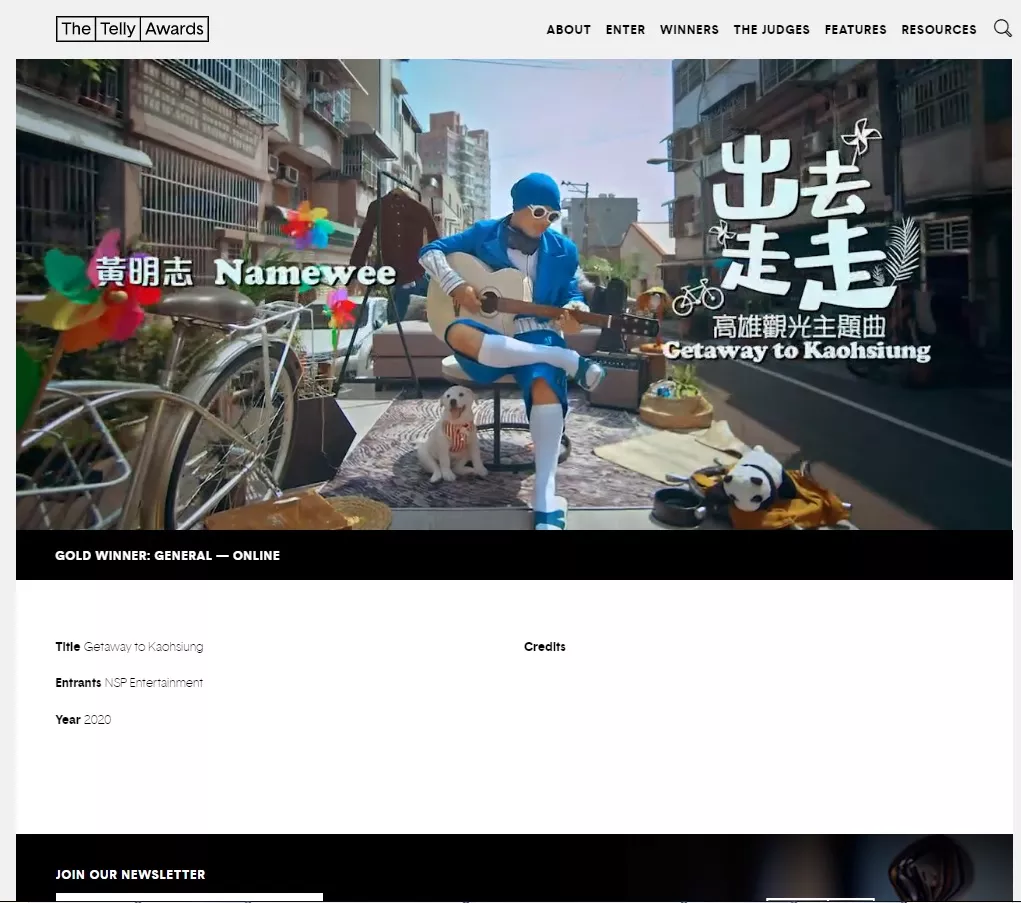Click the Getaway to Kaohsiung hero image
1021x903 pixels.
click(x=514, y=294)
